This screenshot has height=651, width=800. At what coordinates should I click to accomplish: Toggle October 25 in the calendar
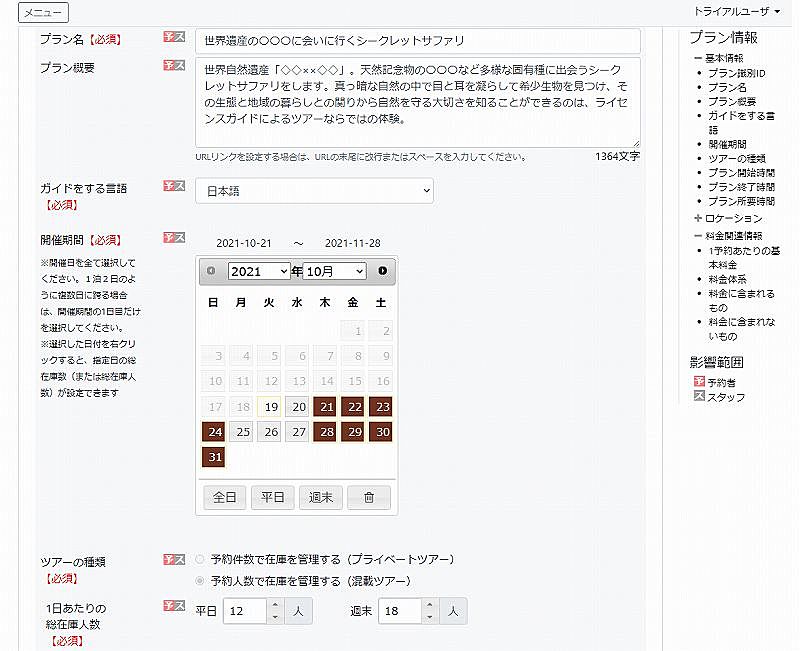[241, 432]
